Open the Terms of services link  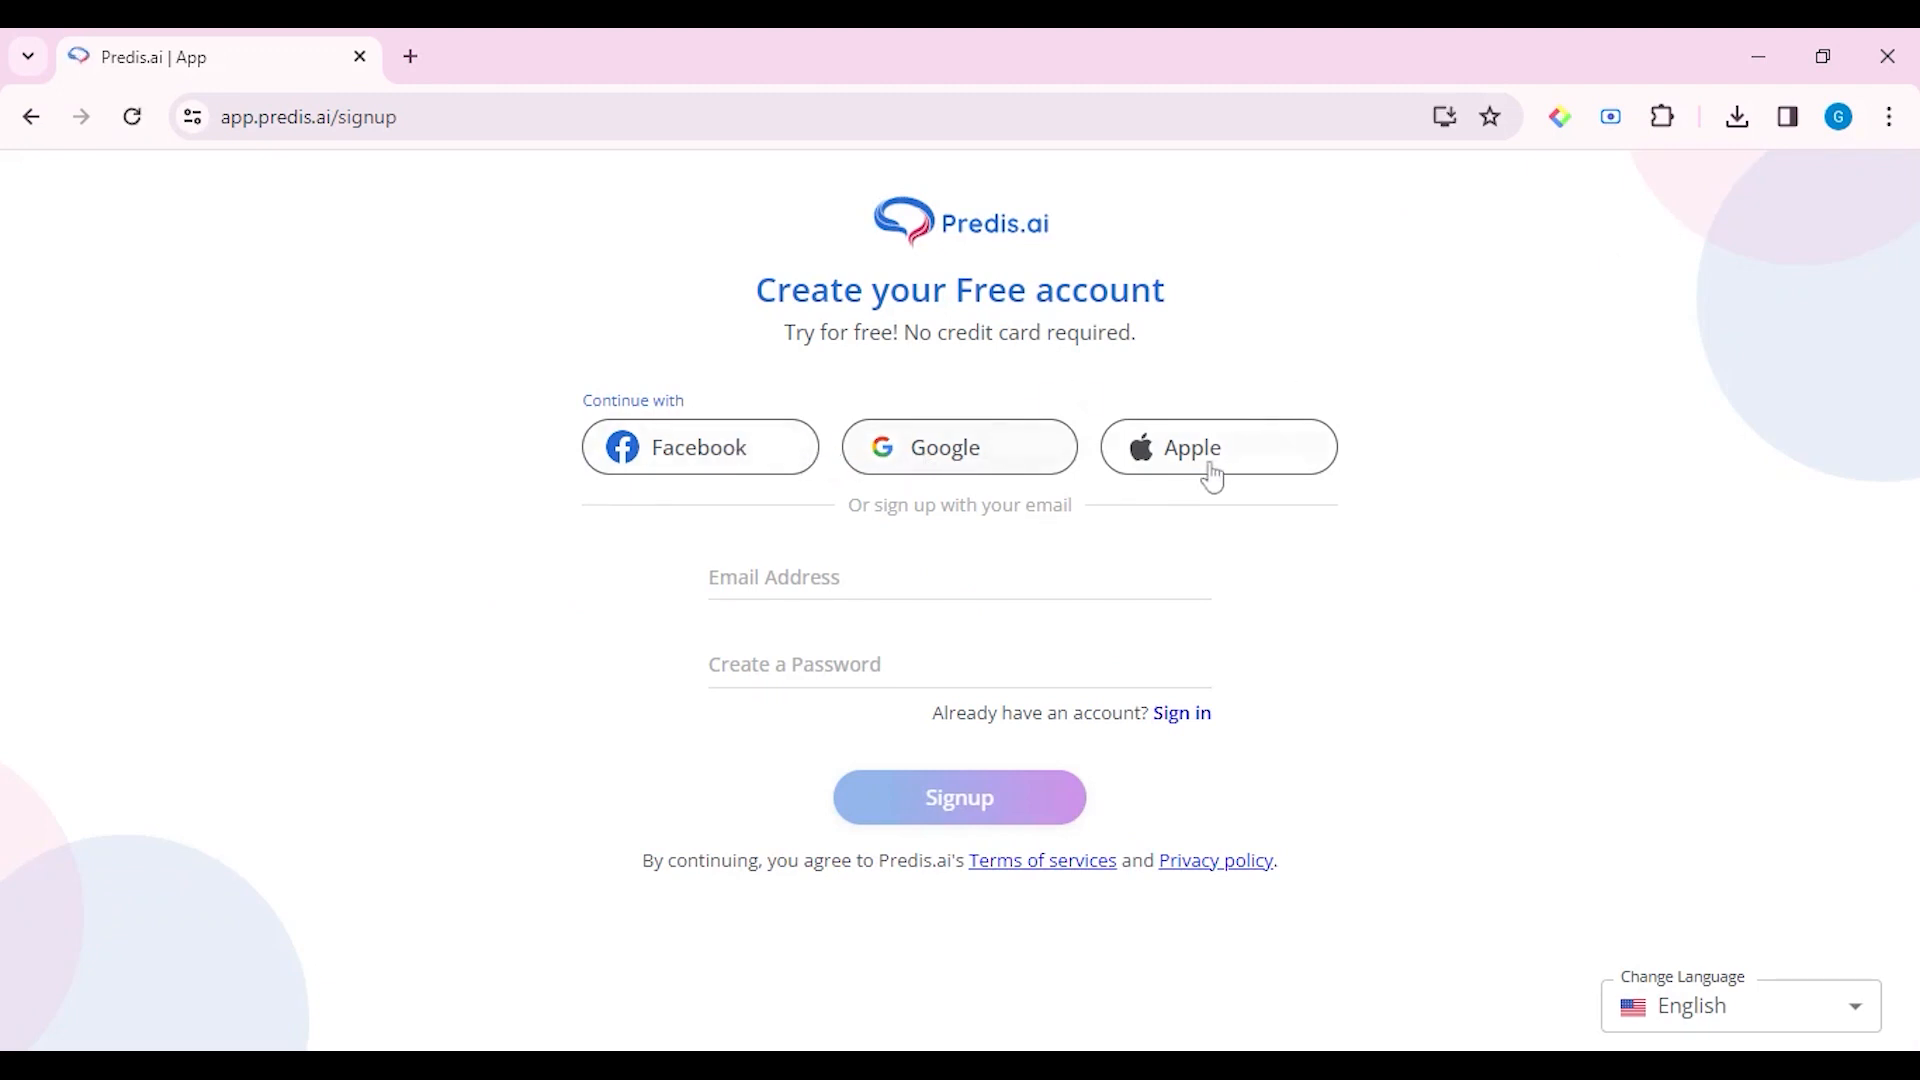1042,860
